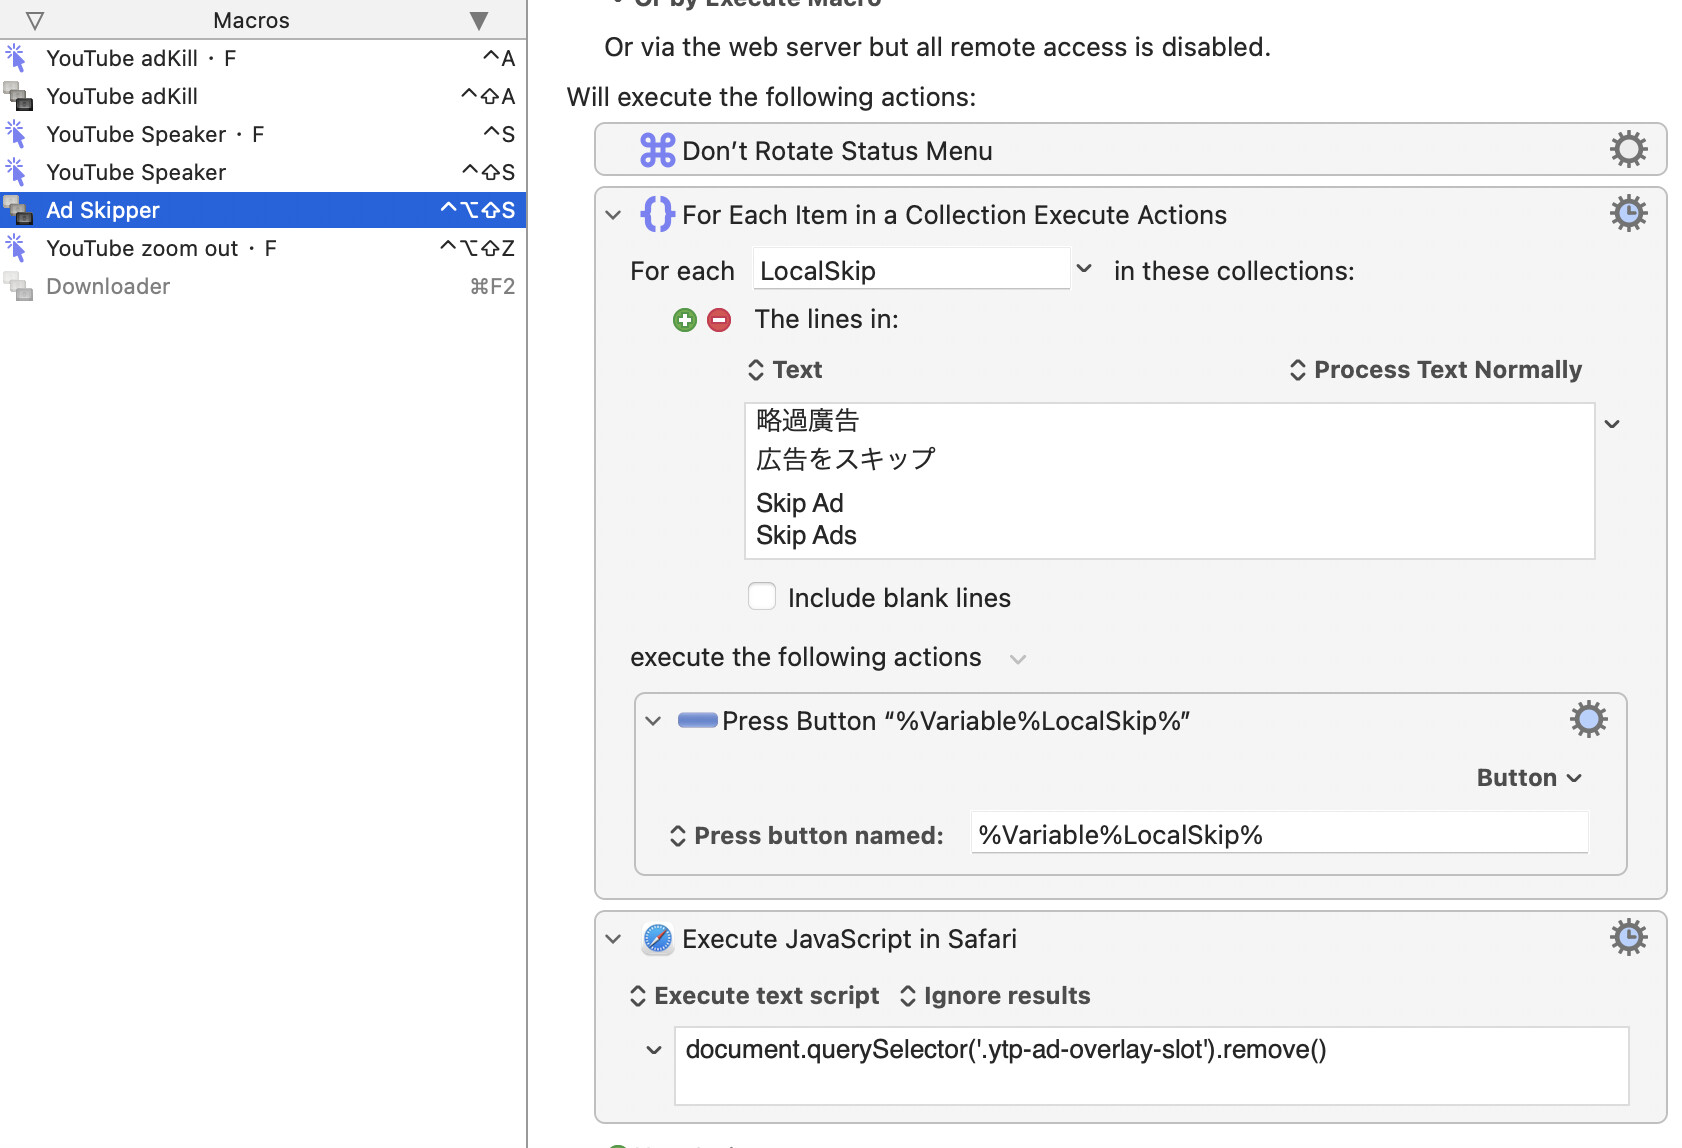Click the Press button named field
Viewport: 1682px width, 1148px height.
pos(1279,833)
